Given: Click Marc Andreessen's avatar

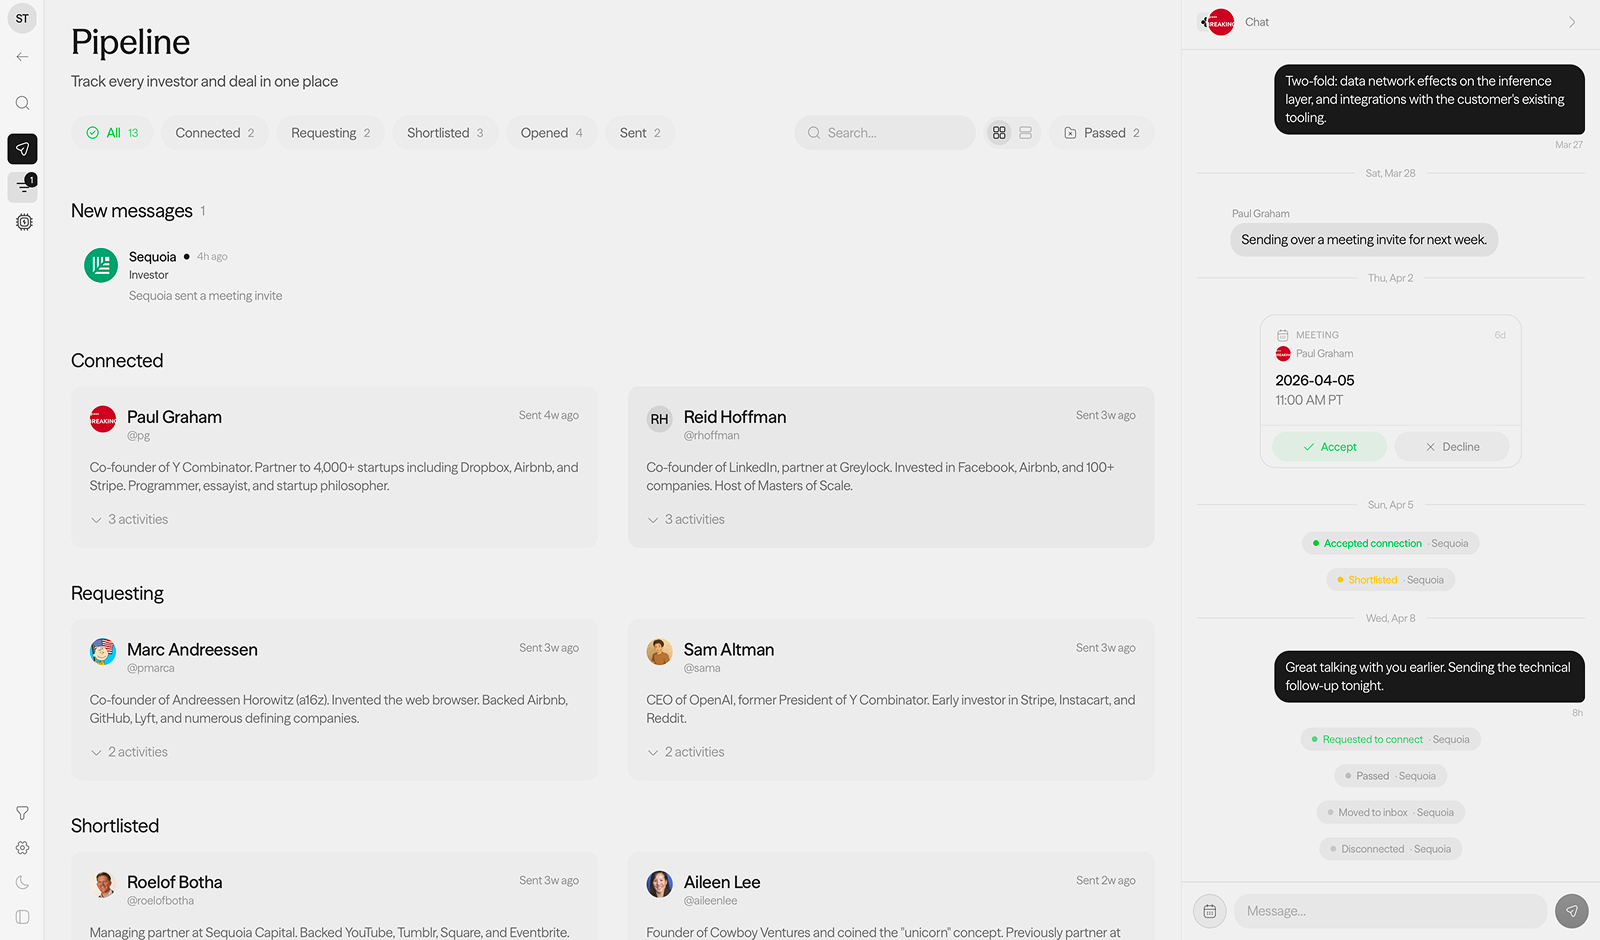Looking at the screenshot, I should point(103,652).
